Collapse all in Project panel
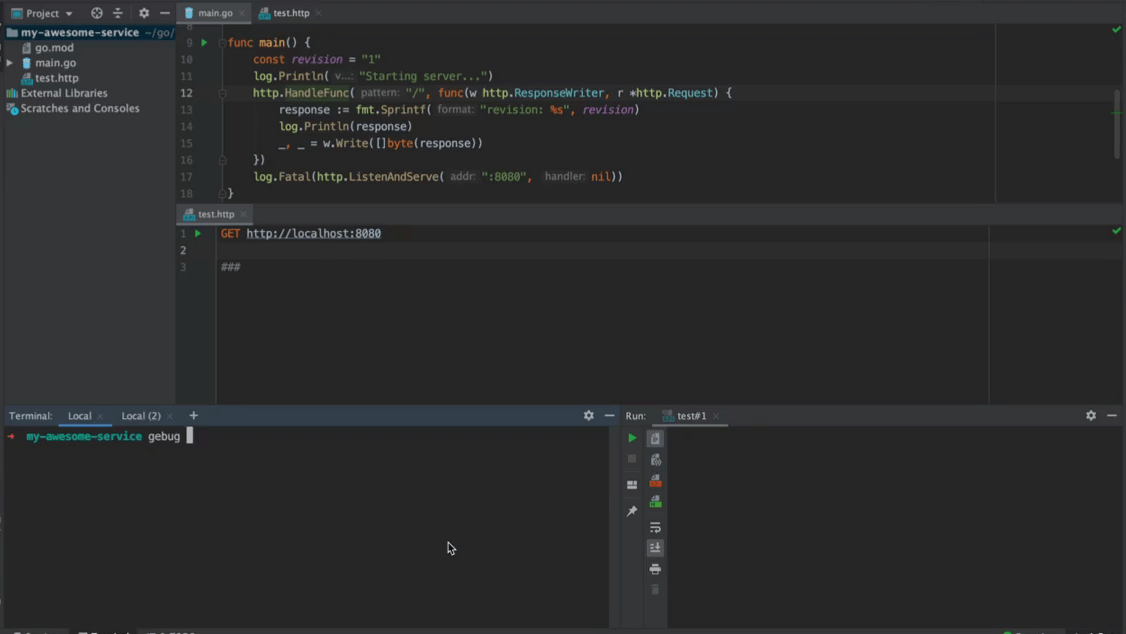Image resolution: width=1126 pixels, height=634 pixels. [x=118, y=13]
